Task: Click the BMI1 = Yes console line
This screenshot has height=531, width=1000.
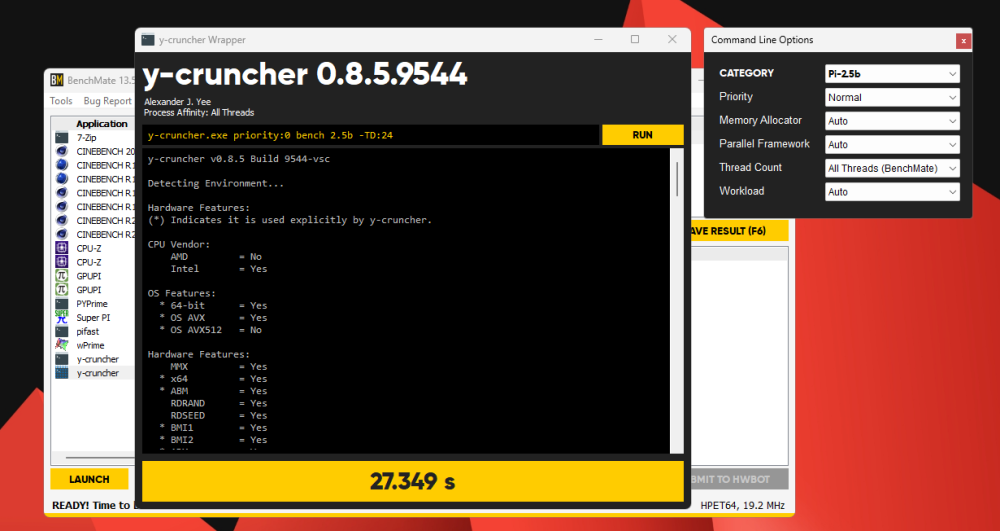Action: click(x=214, y=428)
